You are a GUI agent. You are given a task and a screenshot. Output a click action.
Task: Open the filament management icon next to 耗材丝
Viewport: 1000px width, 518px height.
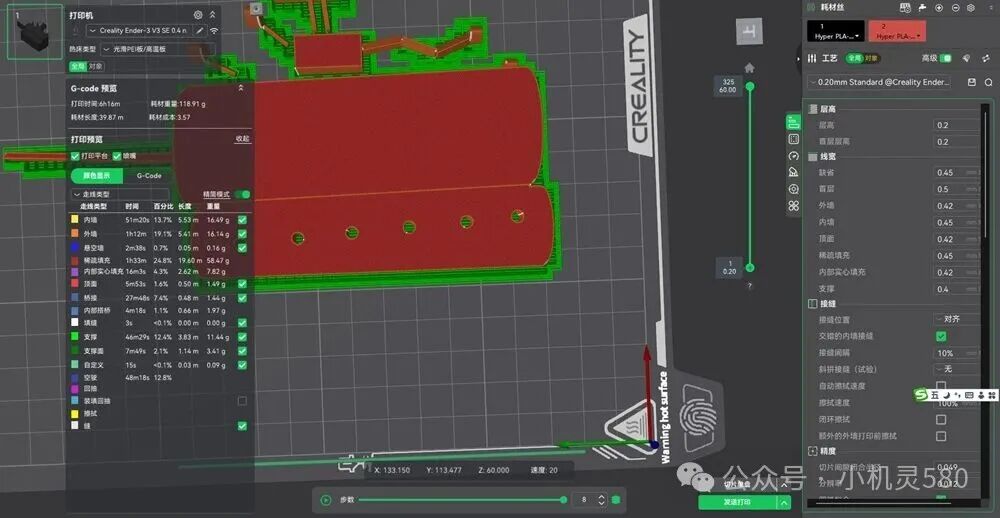[x=905, y=8]
